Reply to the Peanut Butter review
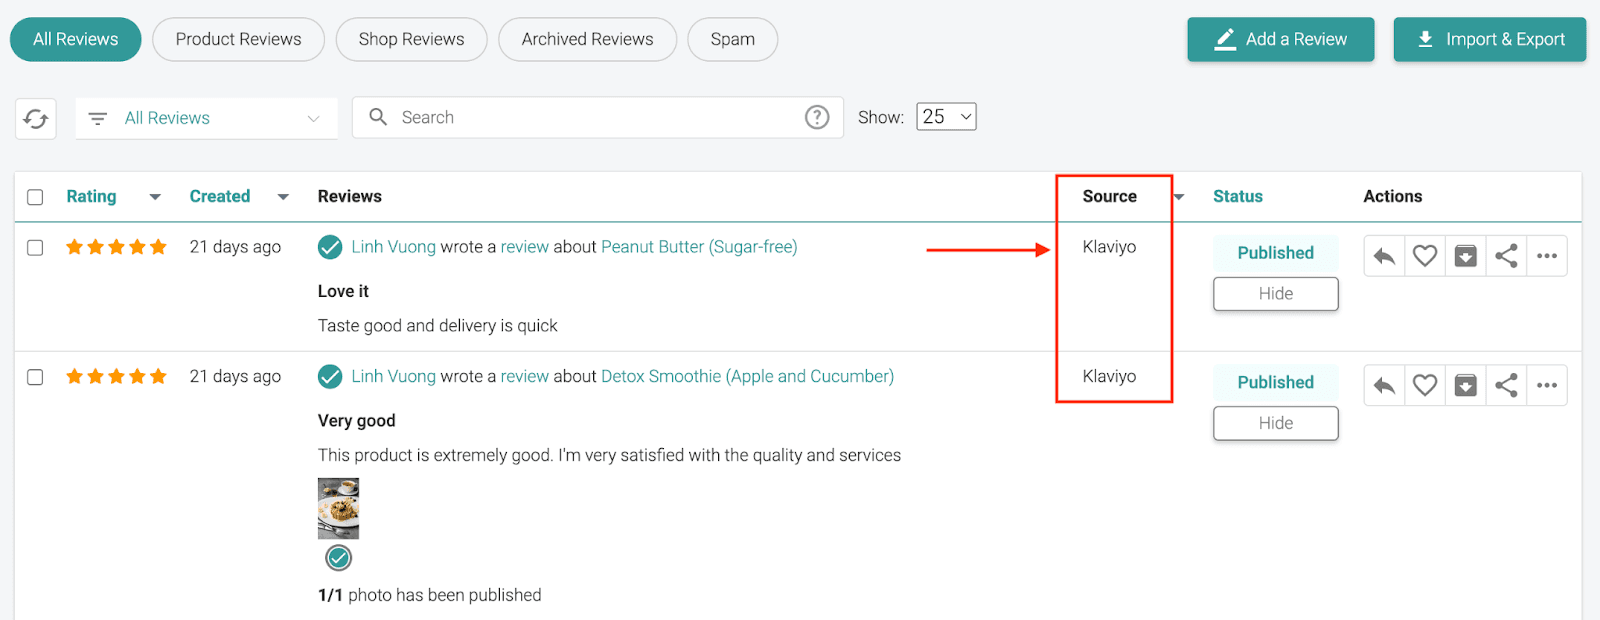Image resolution: width=1600 pixels, height=620 pixels. (1384, 257)
